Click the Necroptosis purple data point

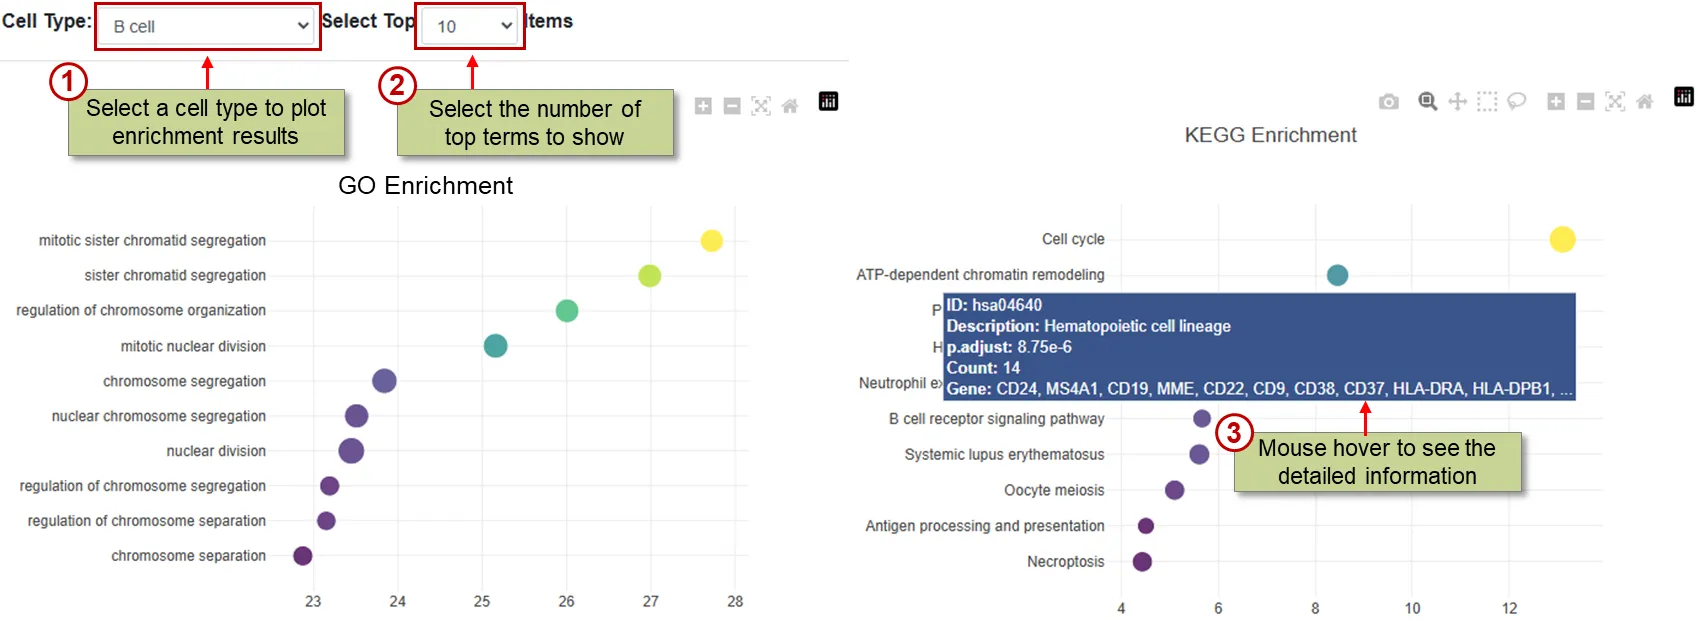coord(1142,562)
